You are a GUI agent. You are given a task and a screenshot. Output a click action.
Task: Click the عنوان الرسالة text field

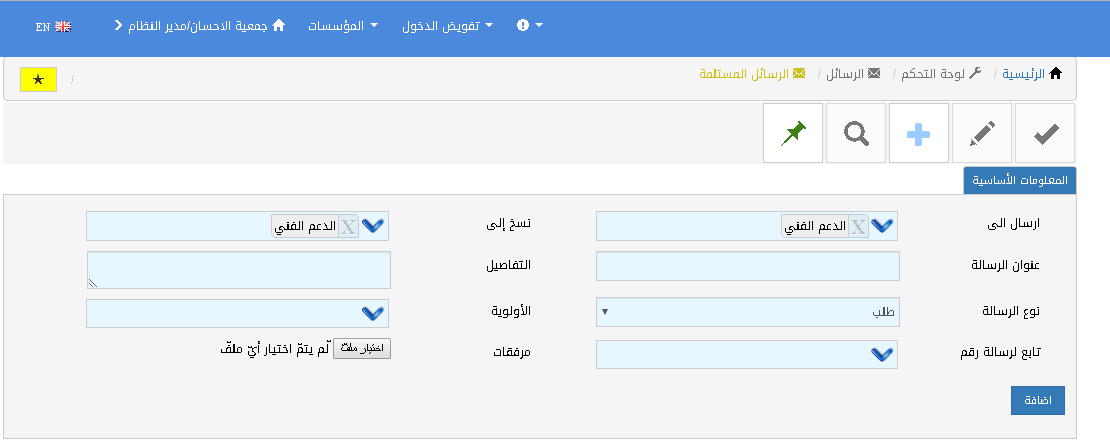[x=747, y=266]
